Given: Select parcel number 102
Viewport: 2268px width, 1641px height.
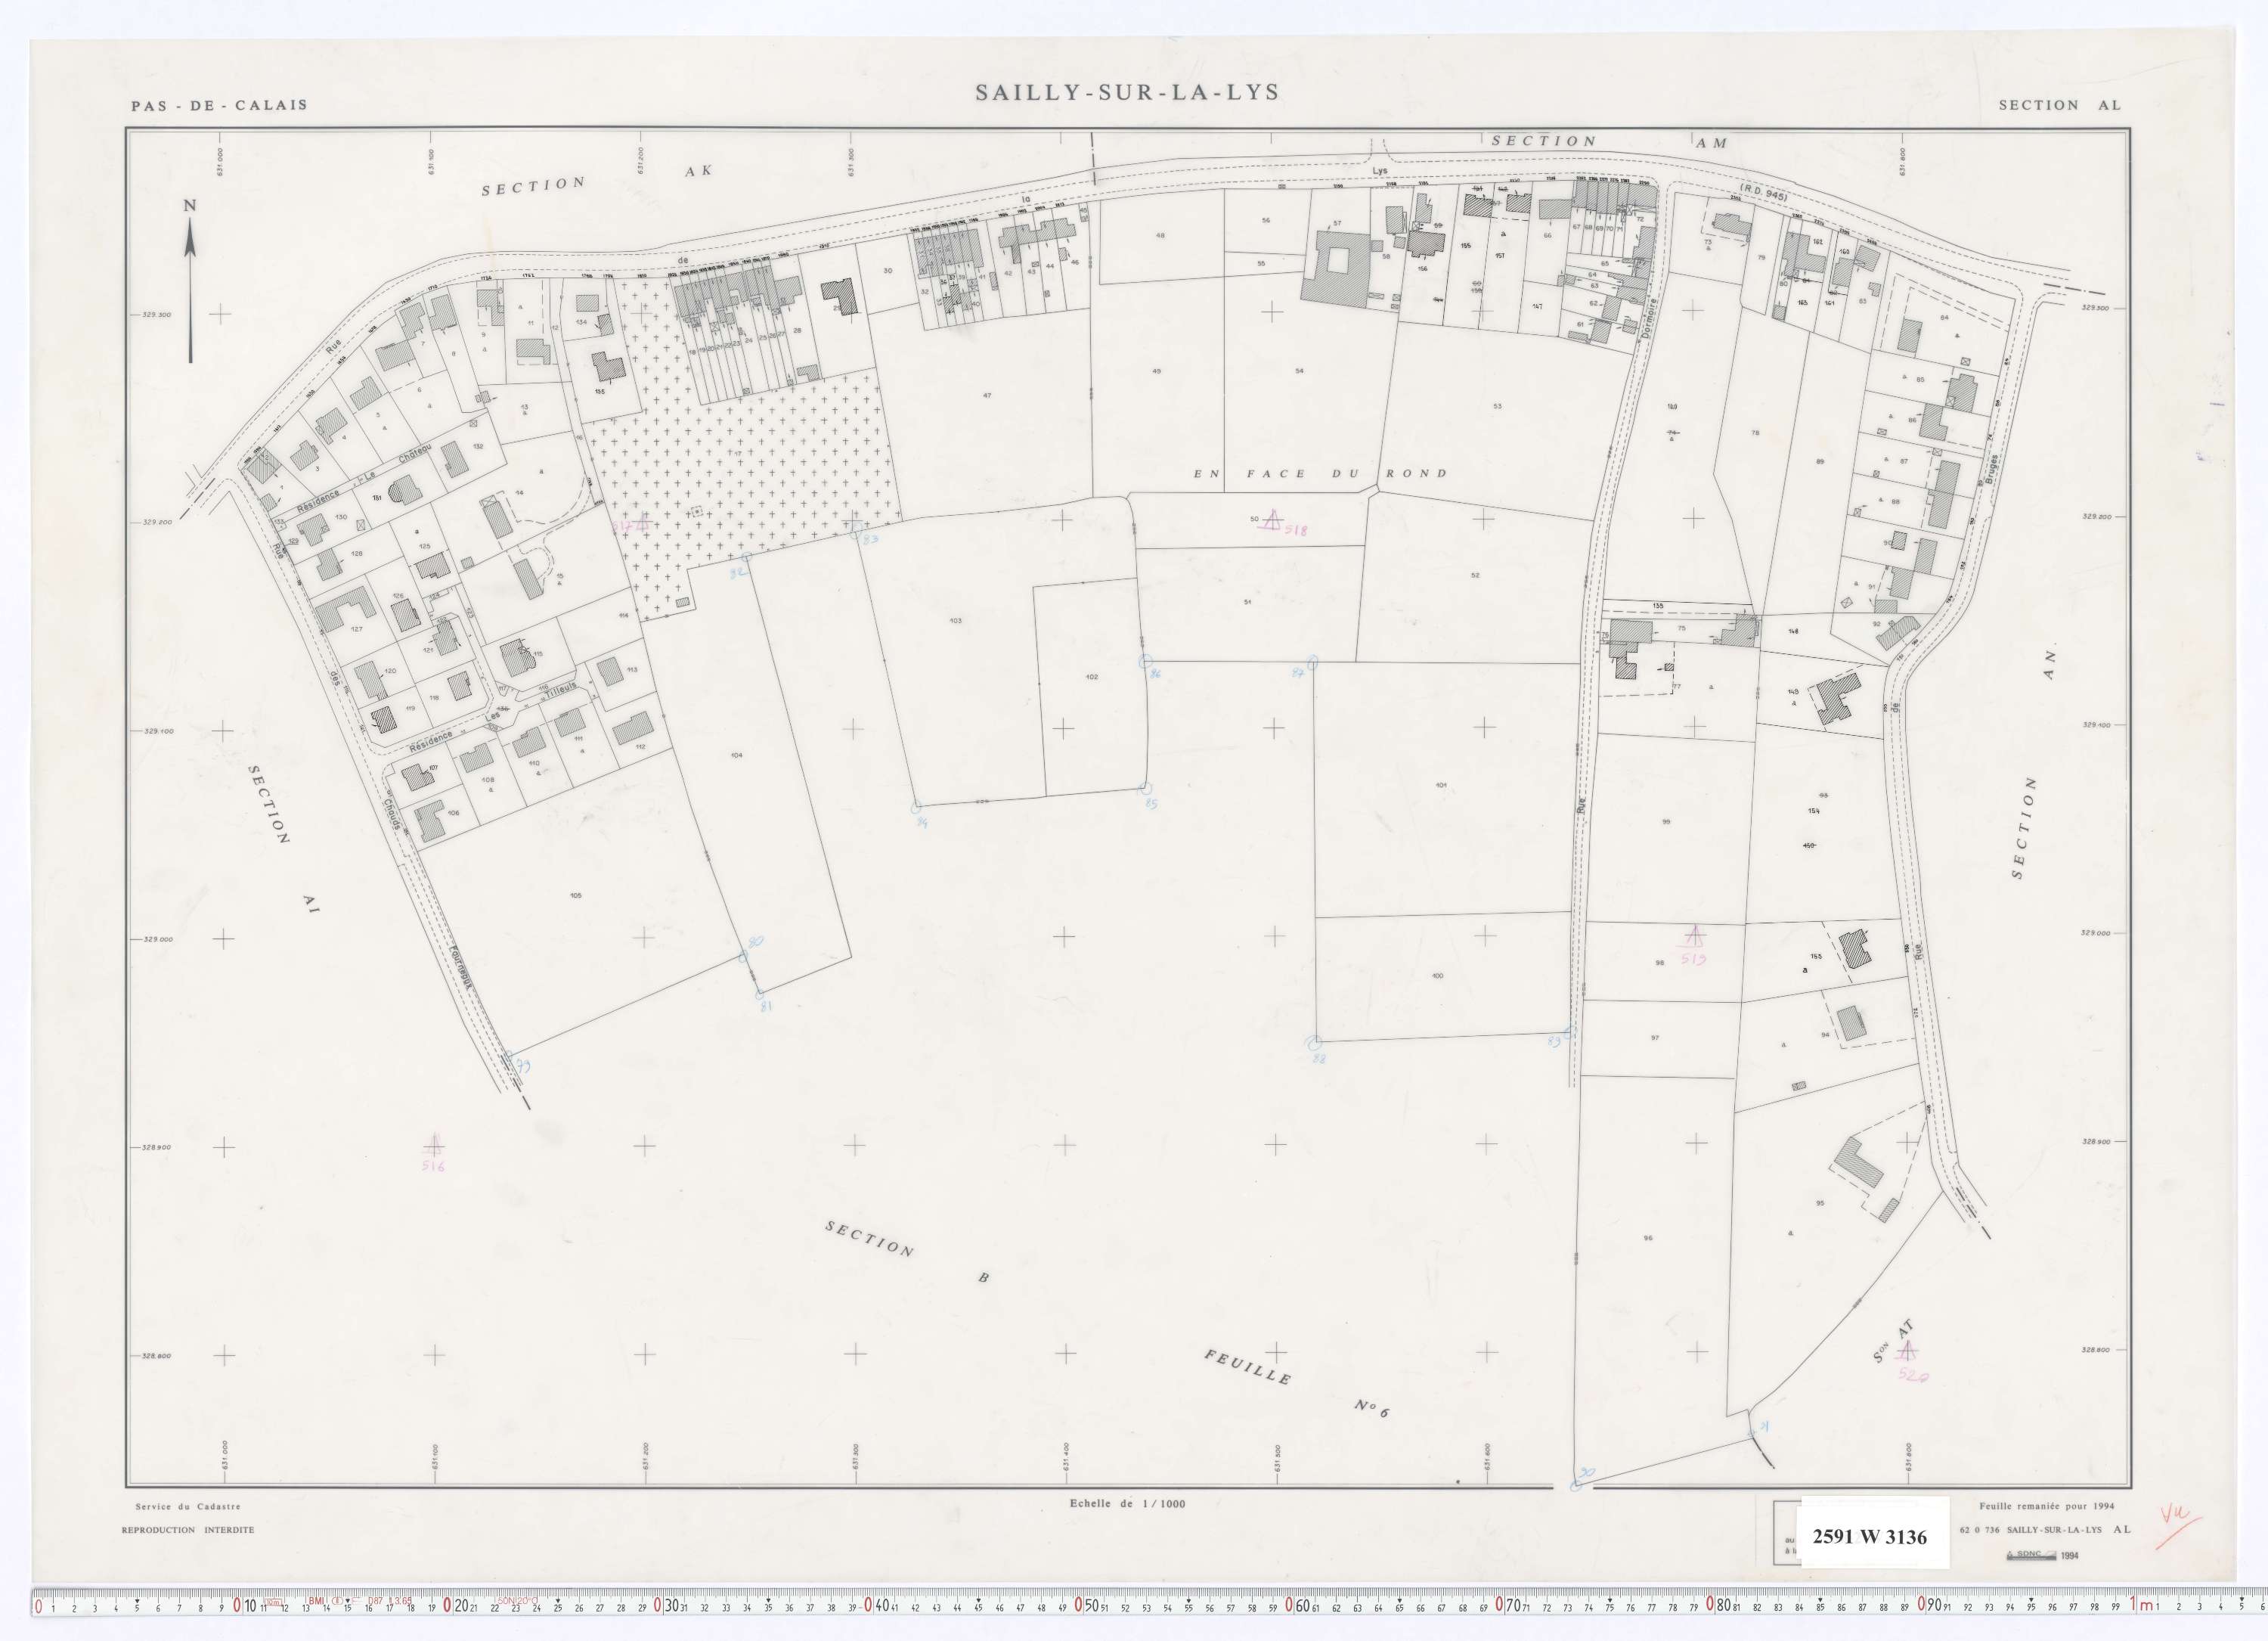Looking at the screenshot, I should (1092, 677).
